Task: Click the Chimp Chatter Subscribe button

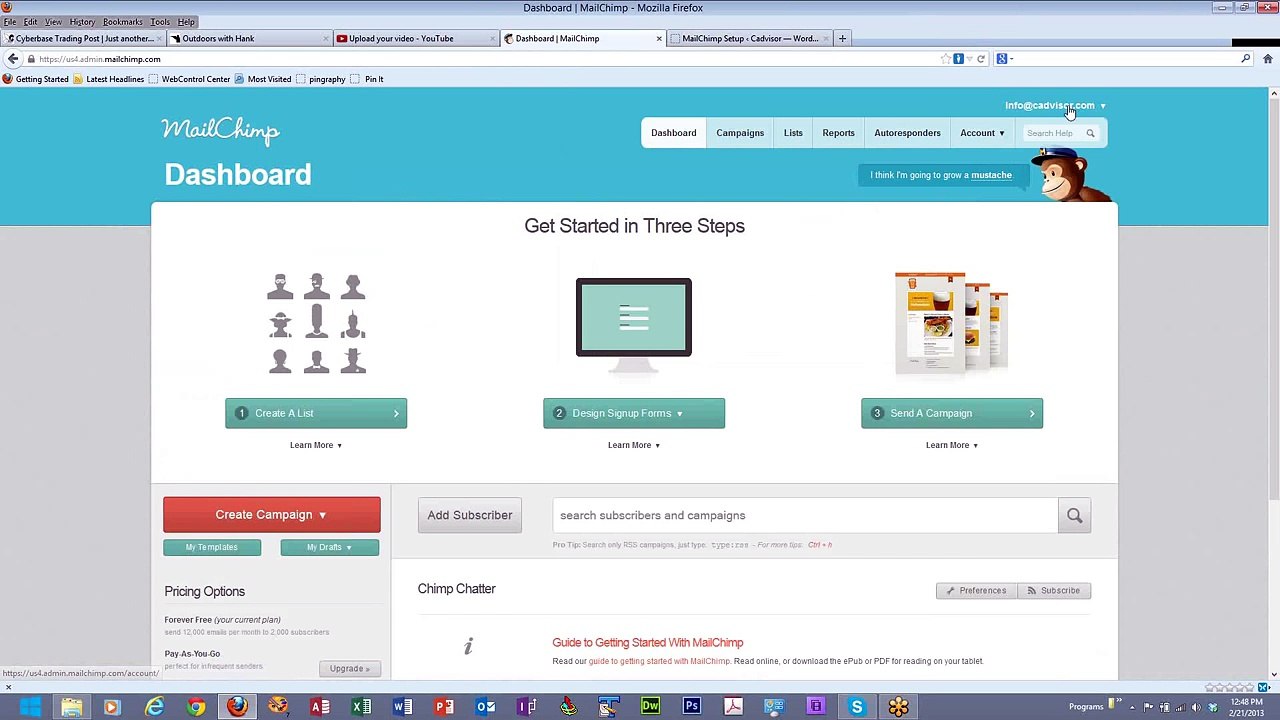Action: pyautogui.click(x=1054, y=590)
